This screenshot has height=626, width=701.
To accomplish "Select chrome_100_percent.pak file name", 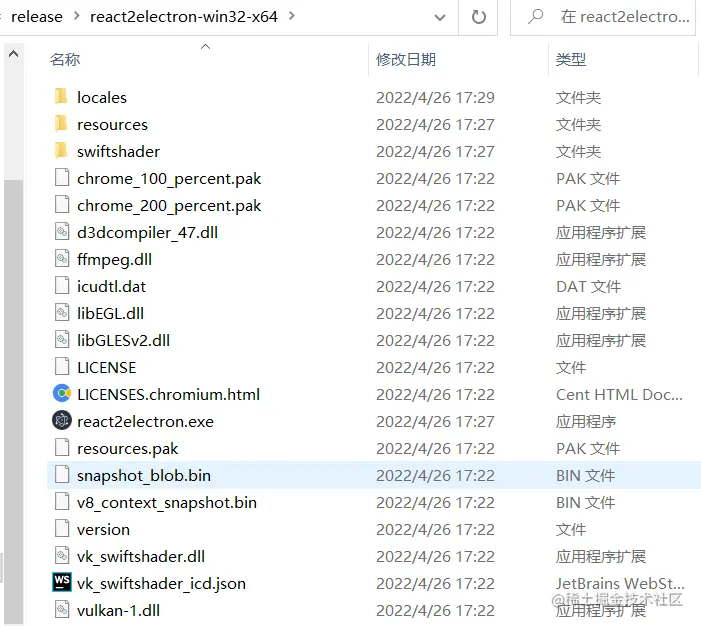I will (x=169, y=179).
